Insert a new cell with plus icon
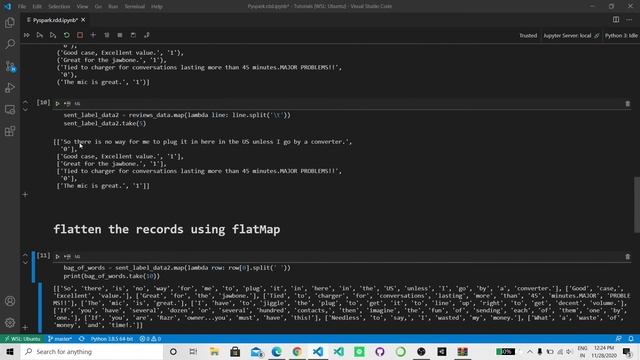The width and height of the screenshot is (640, 360). click(93, 36)
